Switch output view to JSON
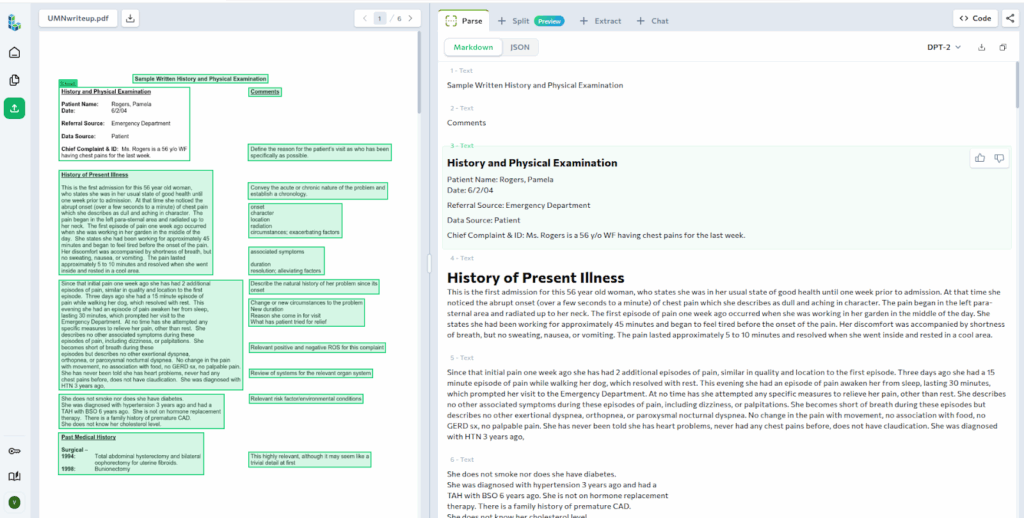The width and height of the screenshot is (1024, 518). pyautogui.click(x=520, y=47)
